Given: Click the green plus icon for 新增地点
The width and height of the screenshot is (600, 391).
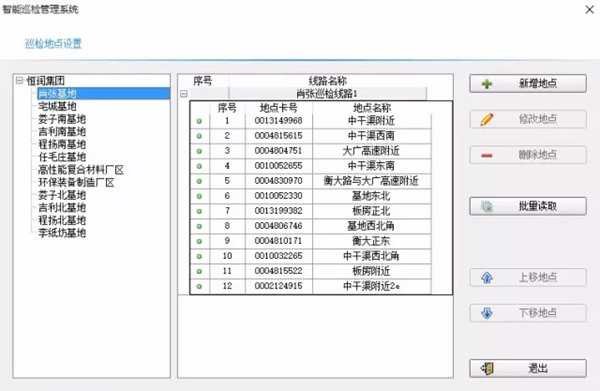Looking at the screenshot, I should tap(487, 83).
